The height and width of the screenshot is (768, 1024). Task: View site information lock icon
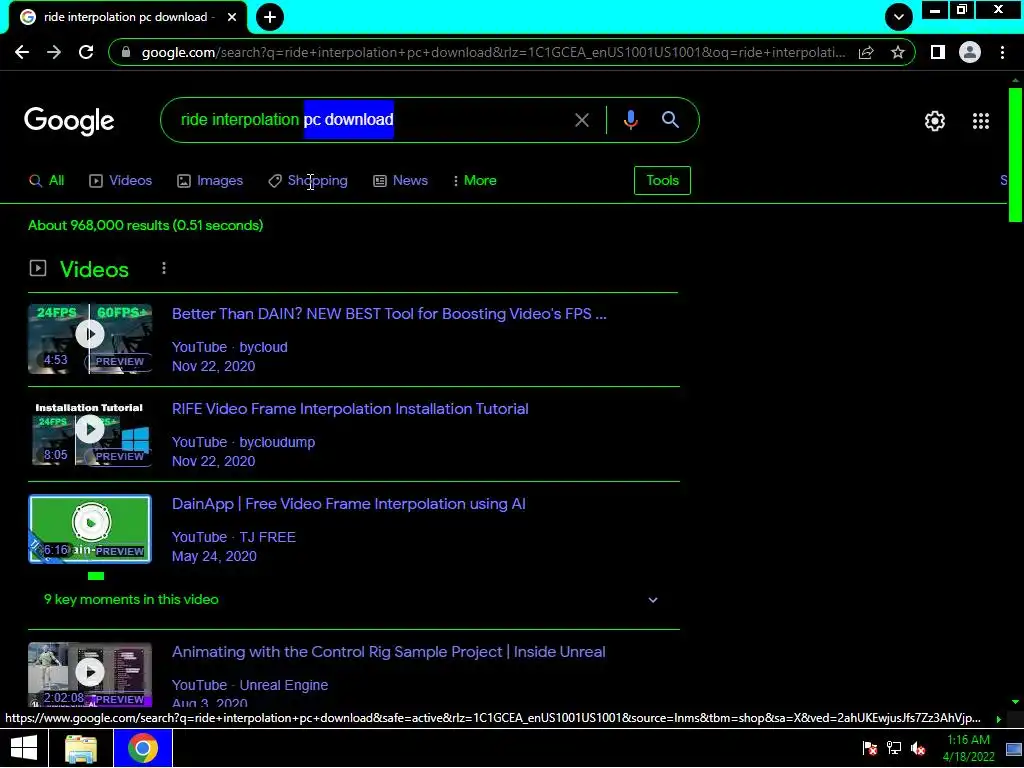tap(126, 52)
